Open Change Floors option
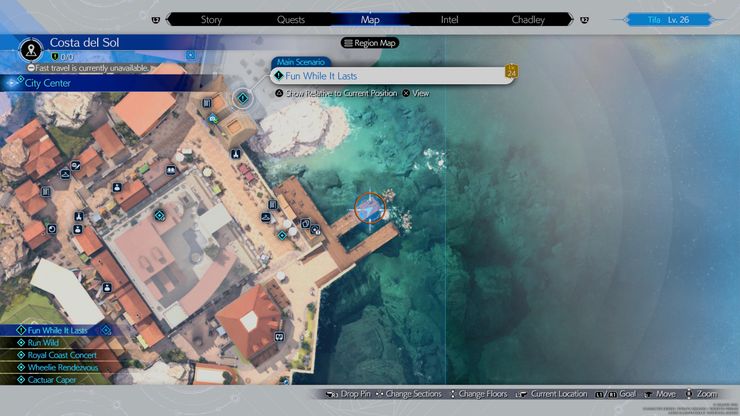This screenshot has height=416, width=740. coord(479,394)
